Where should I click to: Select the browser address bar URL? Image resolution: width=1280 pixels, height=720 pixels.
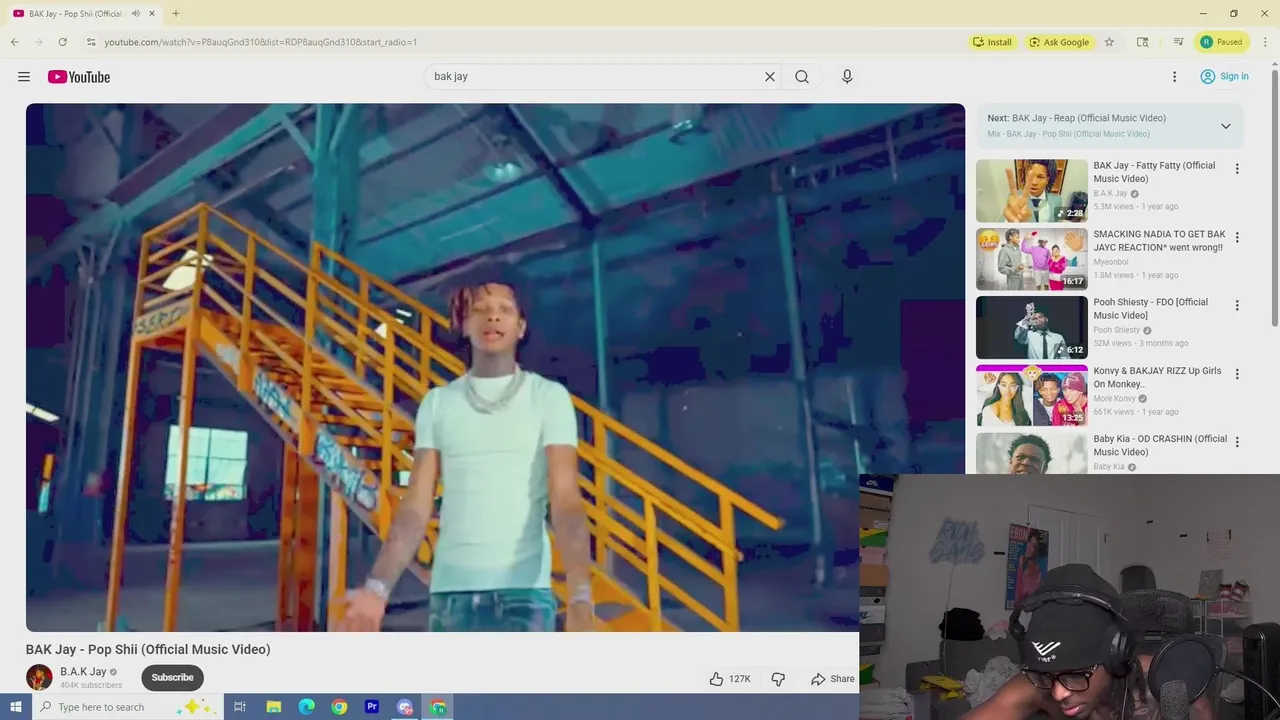pos(261,42)
